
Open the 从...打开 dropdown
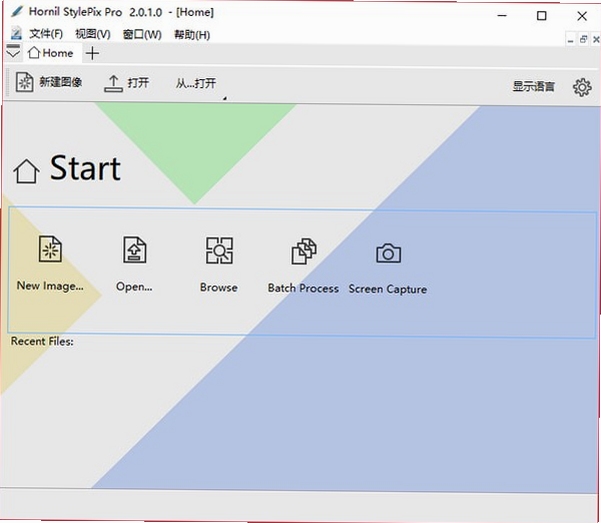[196, 83]
